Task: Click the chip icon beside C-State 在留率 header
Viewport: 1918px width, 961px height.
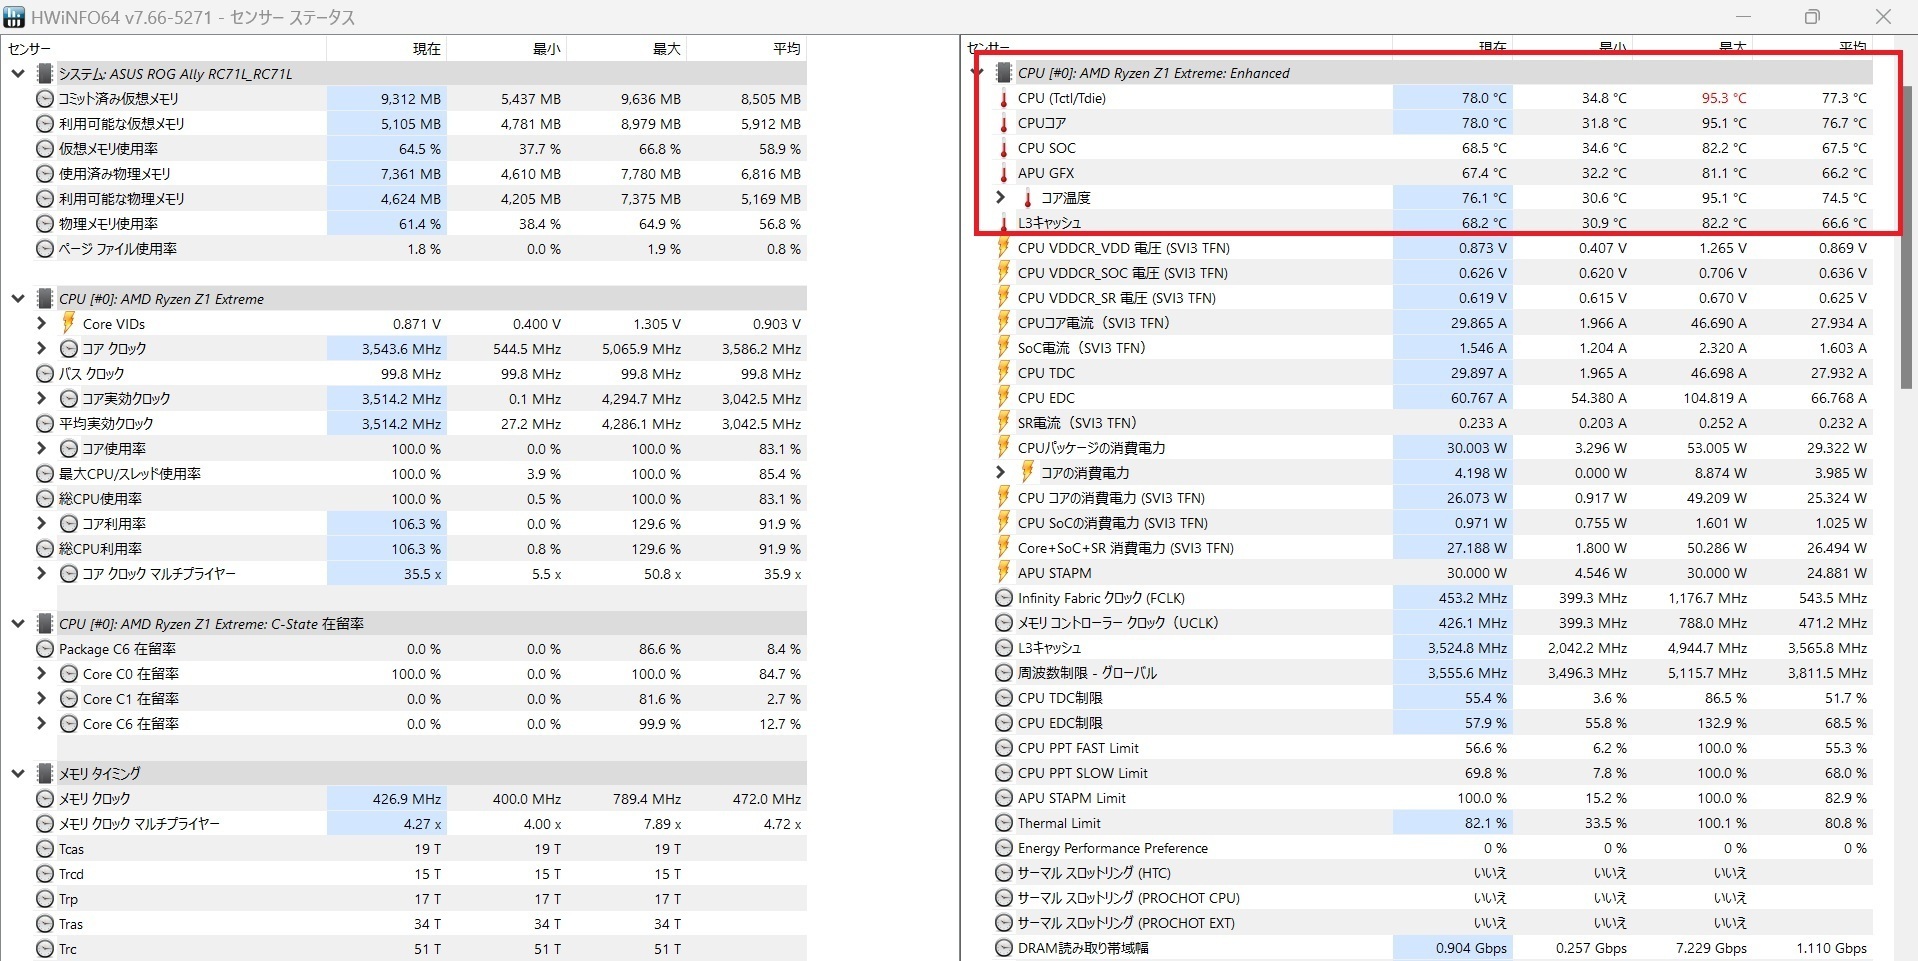Action: coord(44,624)
